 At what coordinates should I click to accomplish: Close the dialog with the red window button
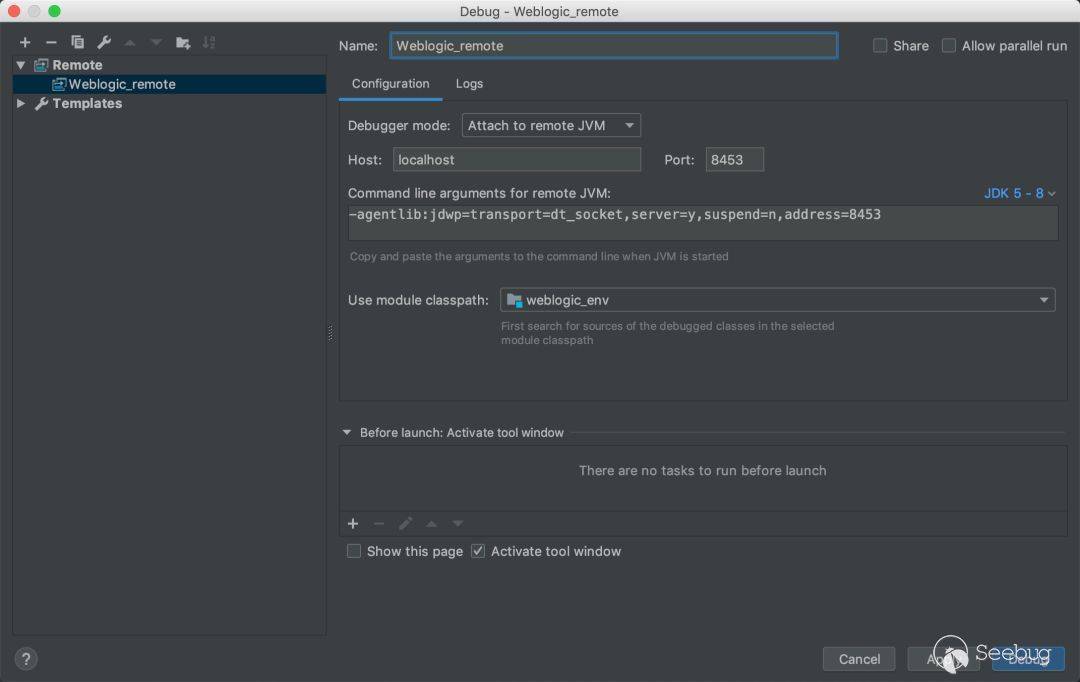14,11
